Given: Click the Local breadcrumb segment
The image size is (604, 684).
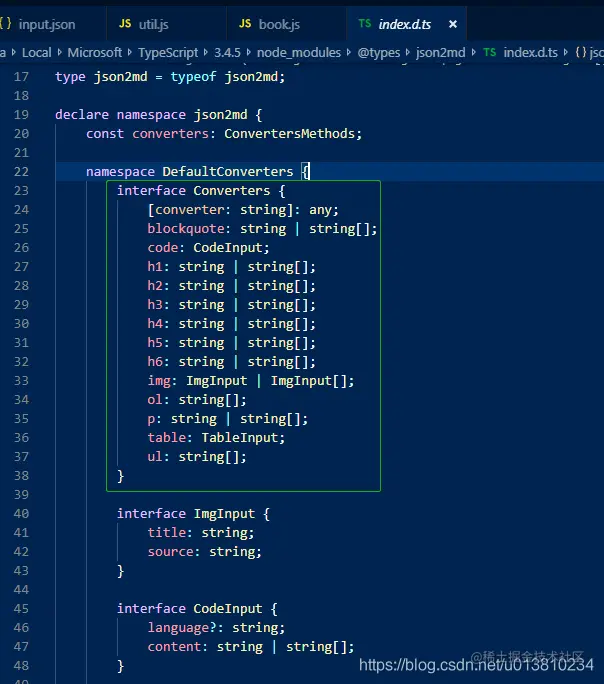Looking at the screenshot, I should pos(37,53).
